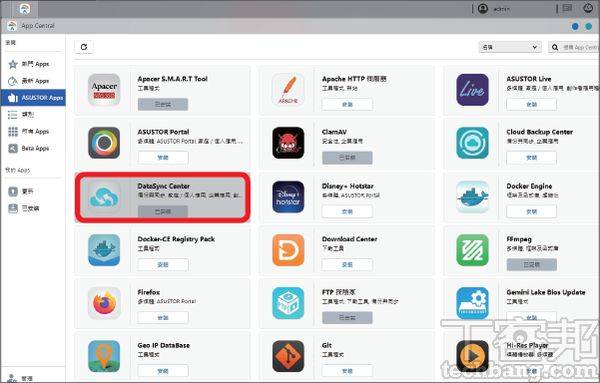The height and width of the screenshot is (383, 600).
Task: Click the admin user account icon
Action: [x=483, y=8]
